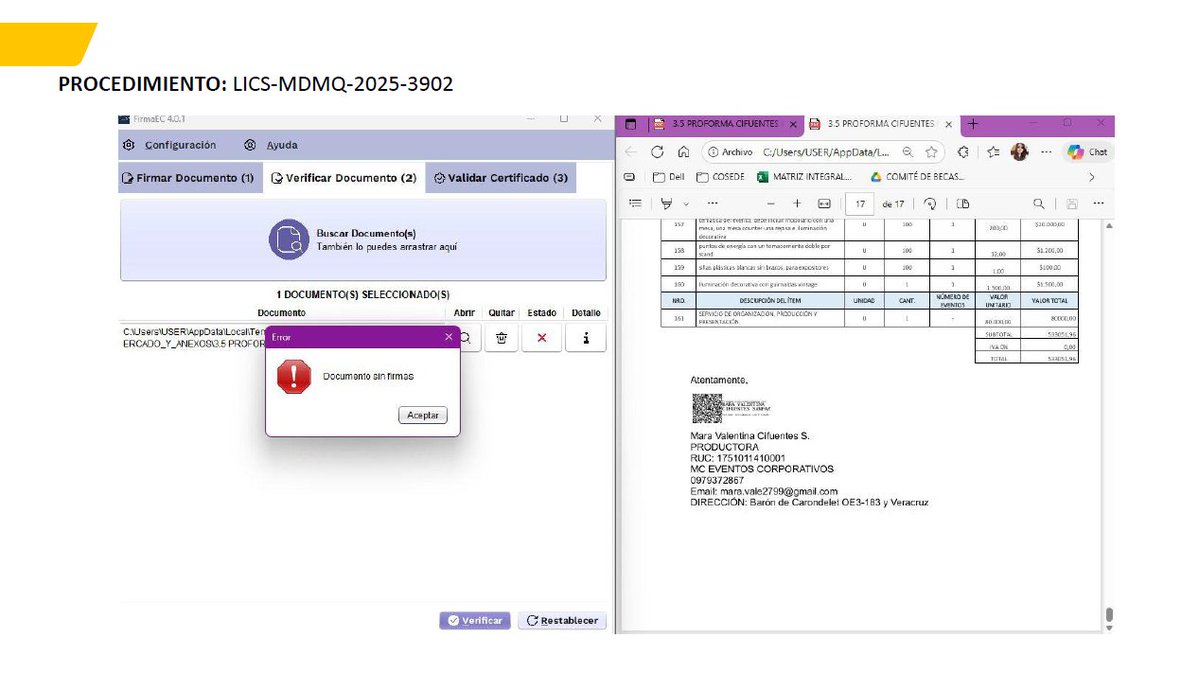
Task: Go to Validar Certificado (3) tab
Action: 501,178
